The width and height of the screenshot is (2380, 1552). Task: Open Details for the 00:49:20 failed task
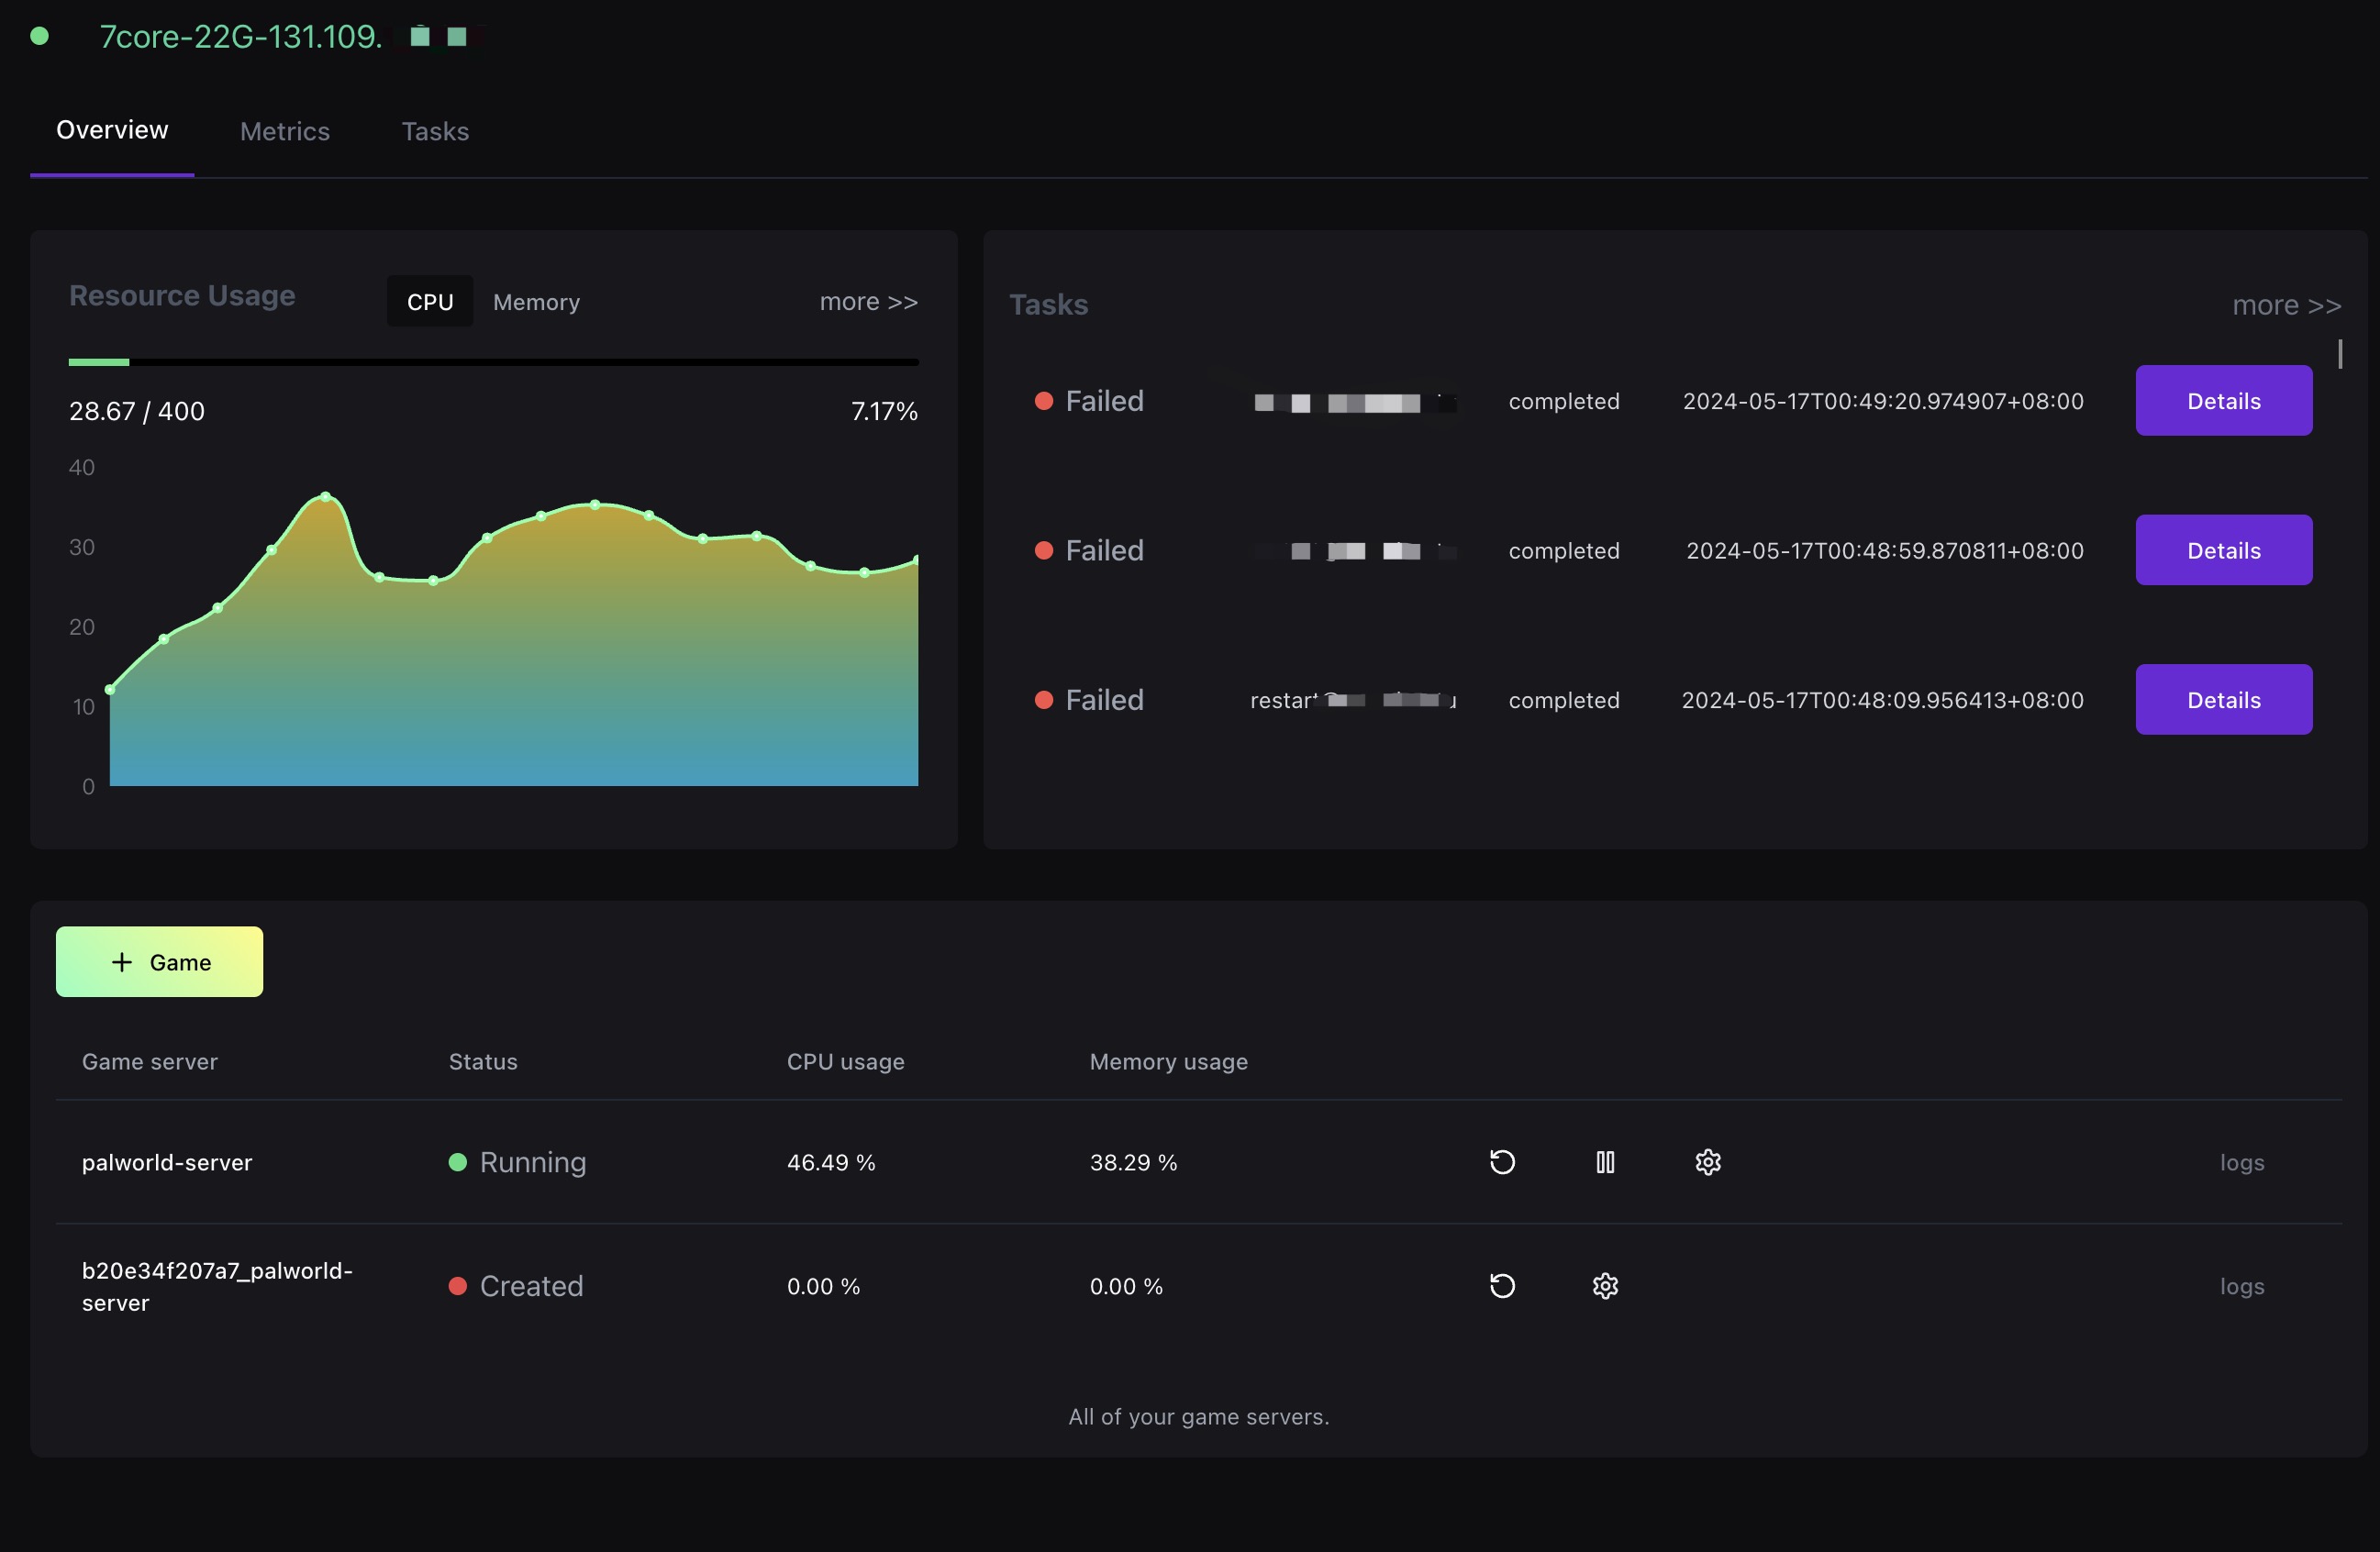[x=2224, y=401]
